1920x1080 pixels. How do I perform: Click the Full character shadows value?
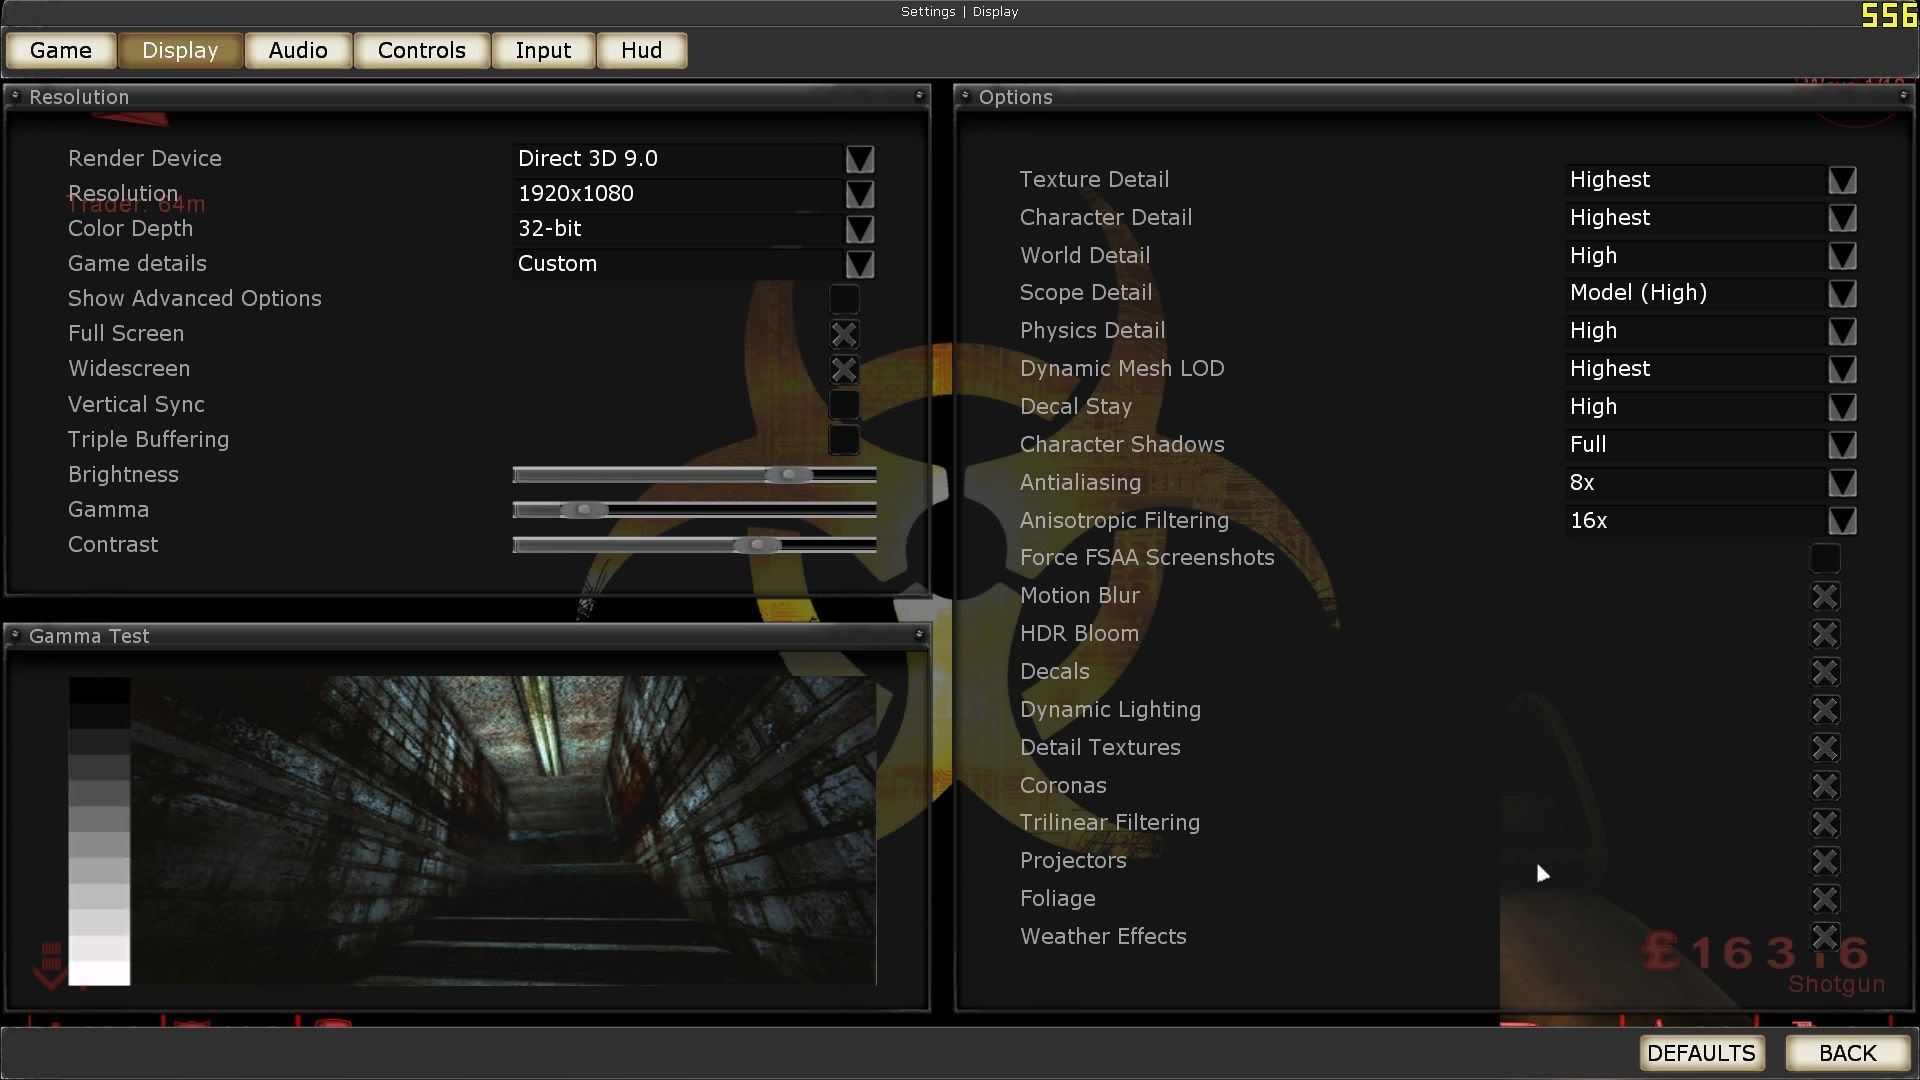click(x=1588, y=445)
